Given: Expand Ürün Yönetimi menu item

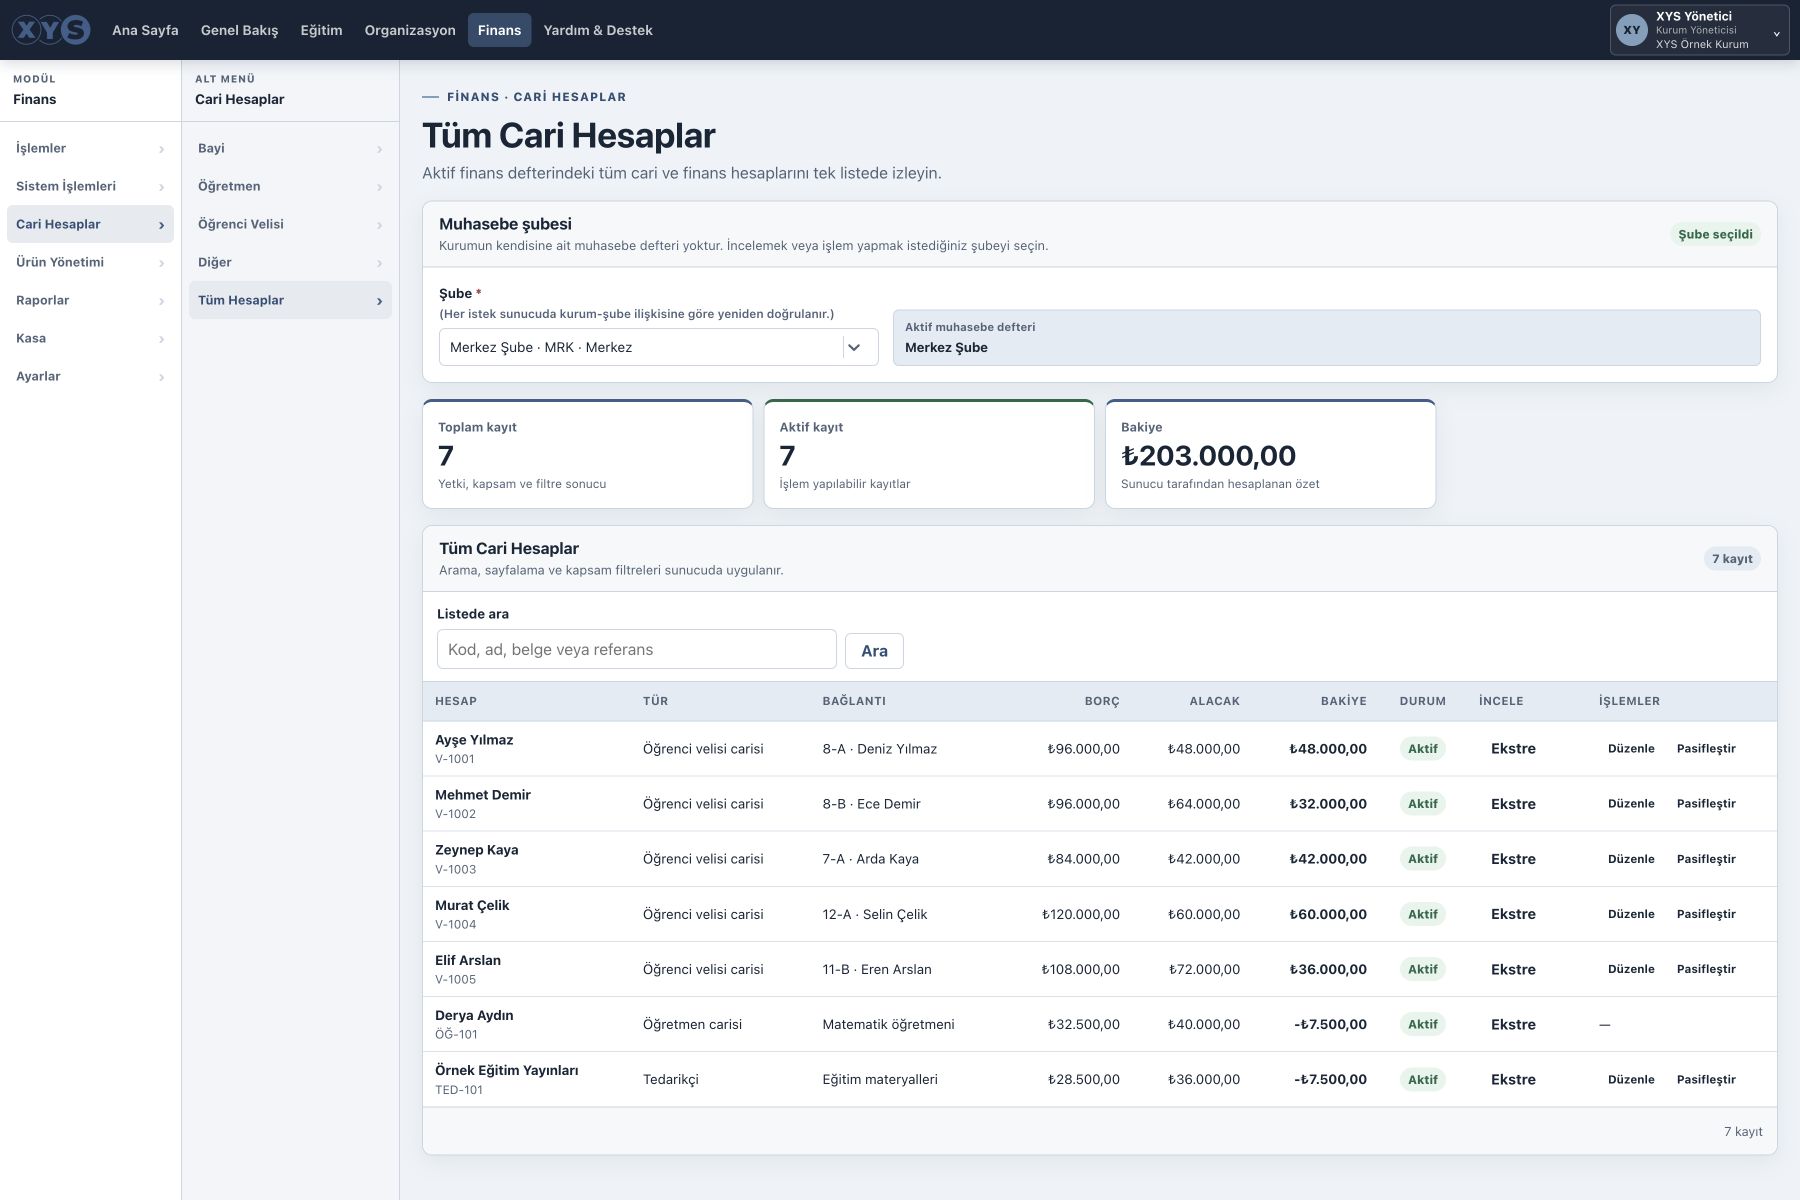Looking at the screenshot, I should click(x=90, y=262).
